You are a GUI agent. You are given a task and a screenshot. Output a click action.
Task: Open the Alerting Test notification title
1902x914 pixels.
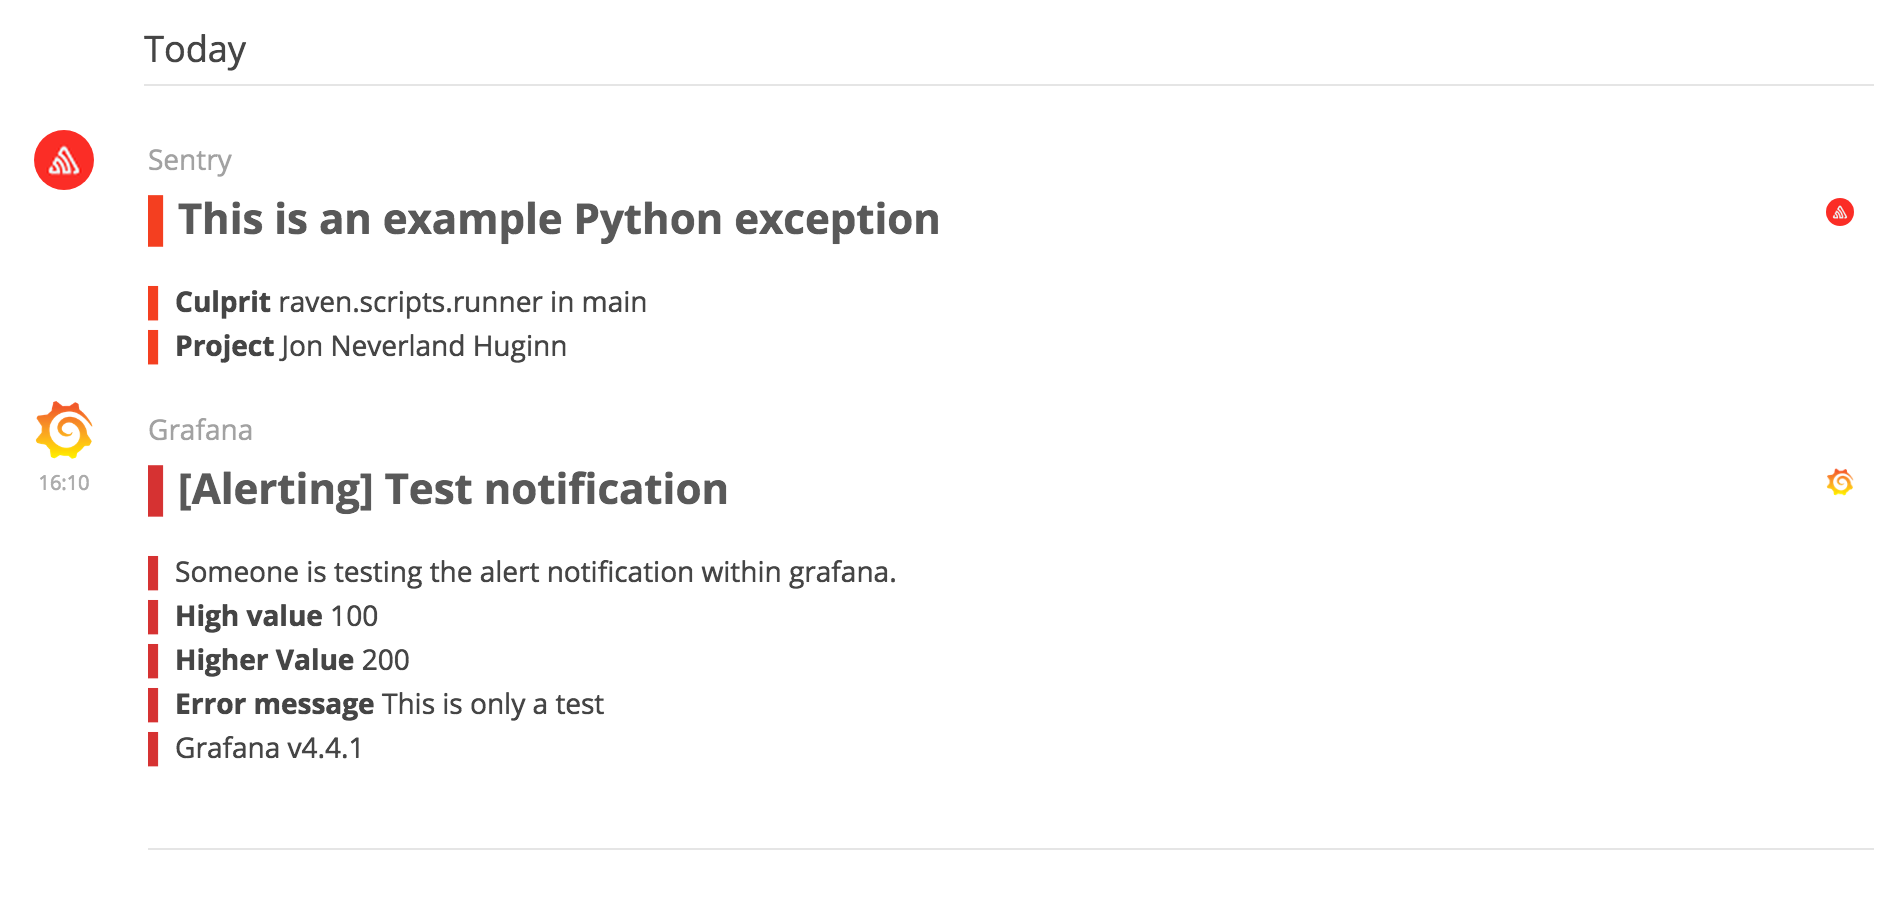pos(452,489)
